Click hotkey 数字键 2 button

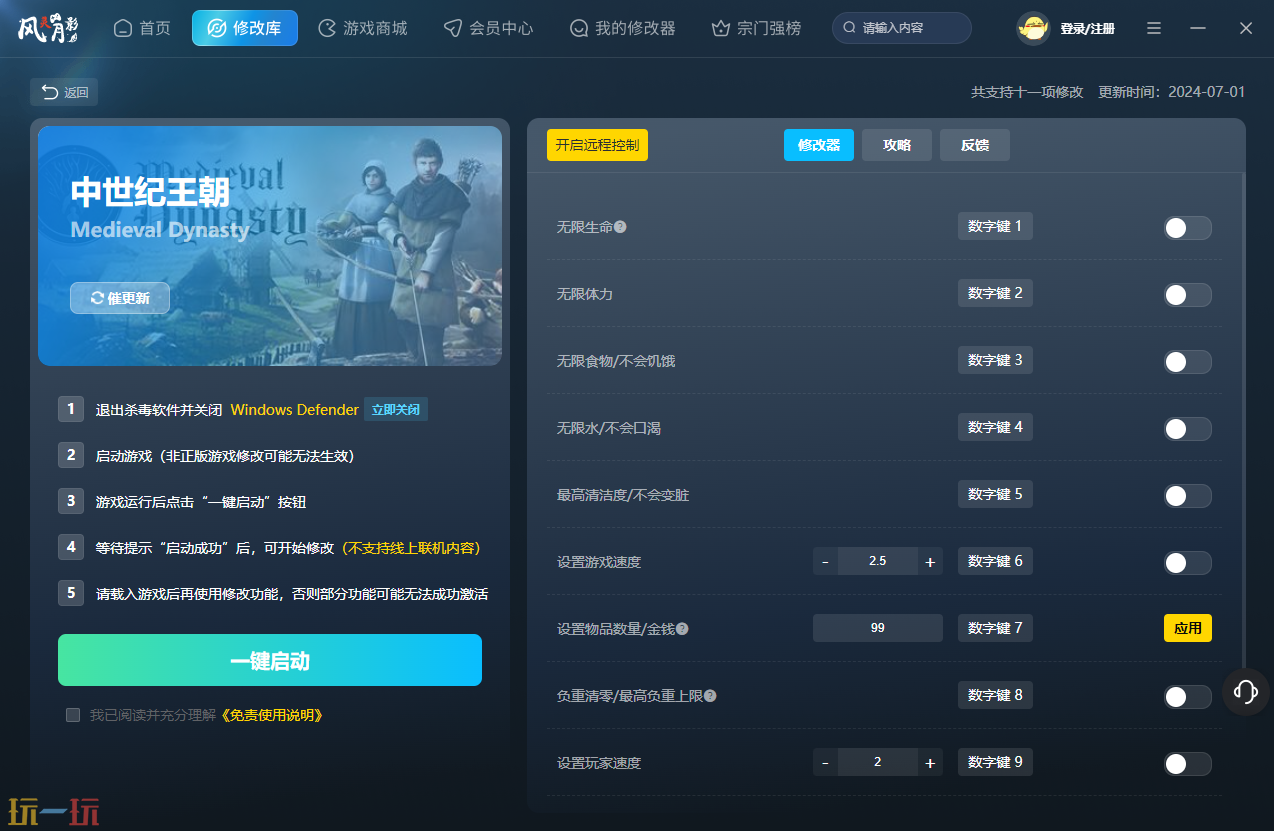point(995,293)
